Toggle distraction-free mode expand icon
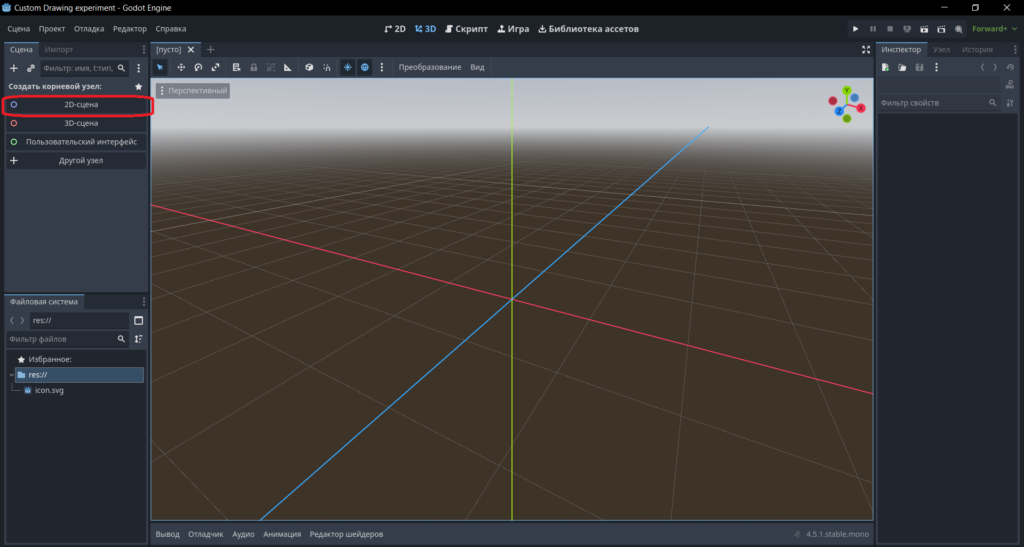Viewport: 1024px width, 547px height. 866,50
